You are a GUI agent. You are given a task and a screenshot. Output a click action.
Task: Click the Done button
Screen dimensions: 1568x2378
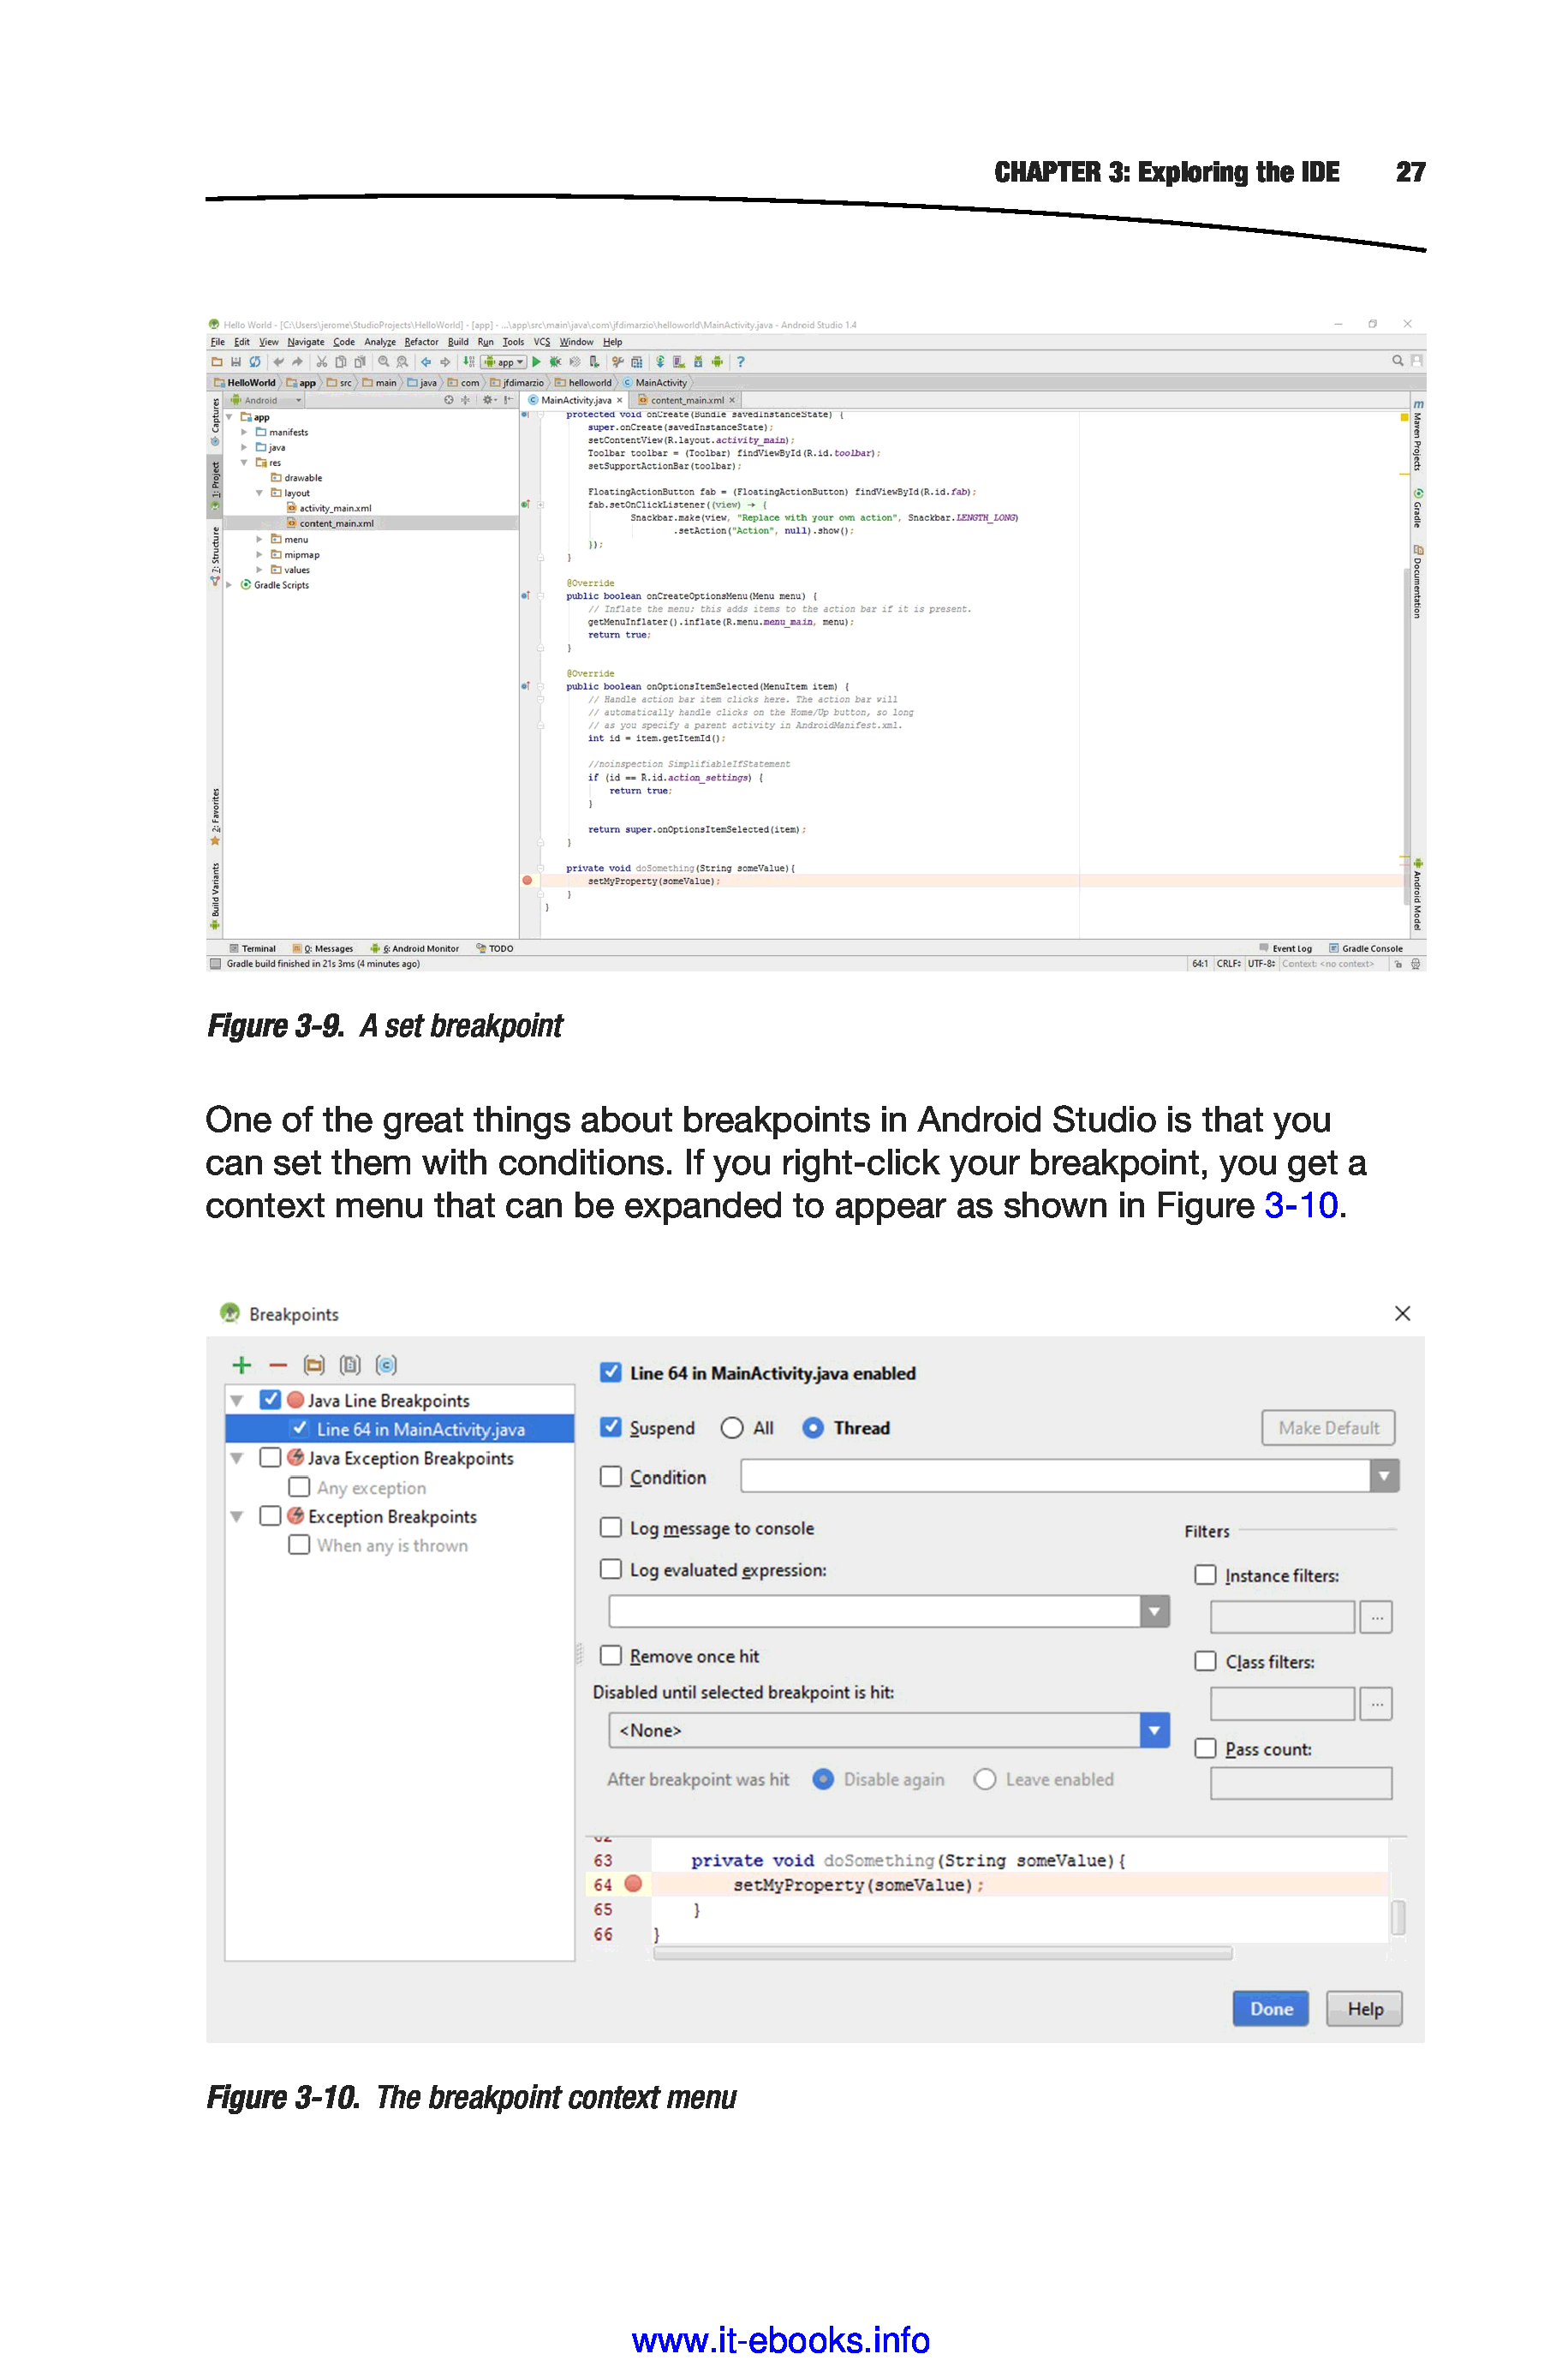1270,2009
